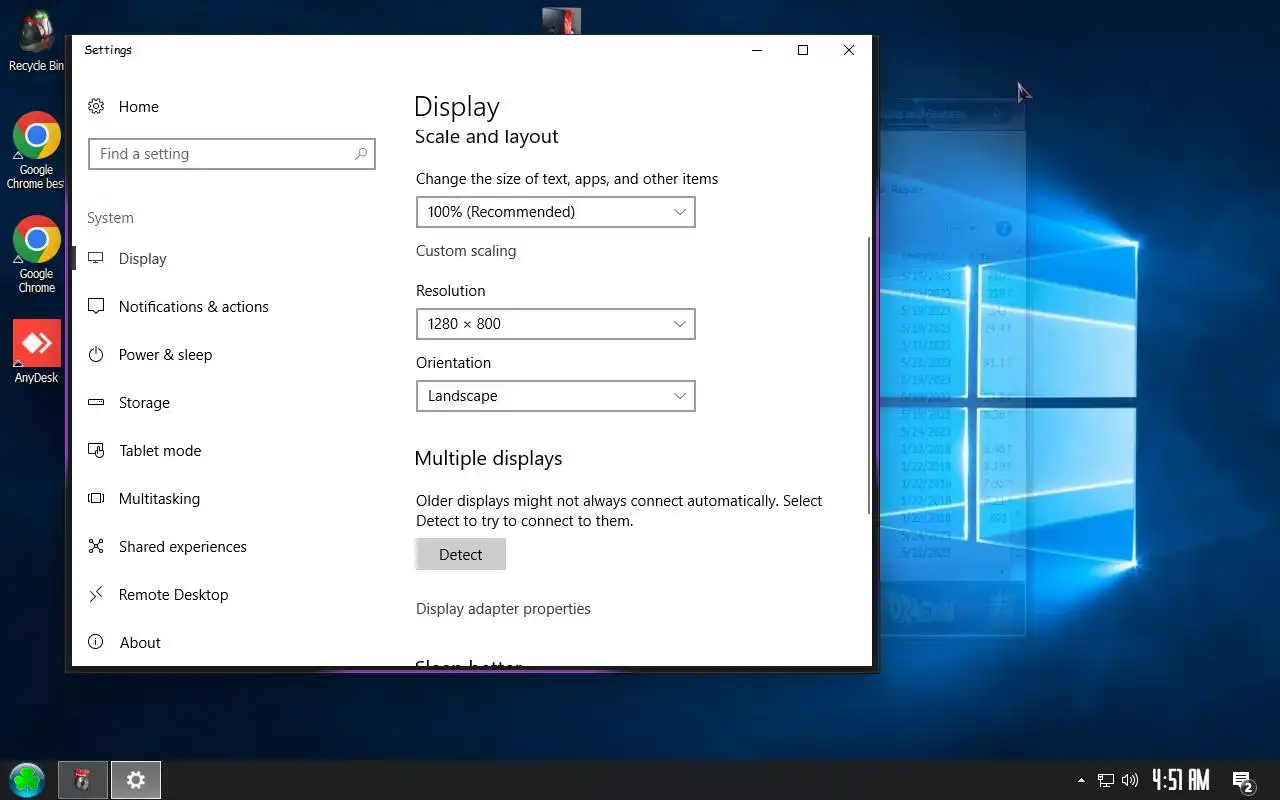Click the 4:51 AM taskbar clock
The height and width of the screenshot is (800, 1280).
pyautogui.click(x=1181, y=780)
